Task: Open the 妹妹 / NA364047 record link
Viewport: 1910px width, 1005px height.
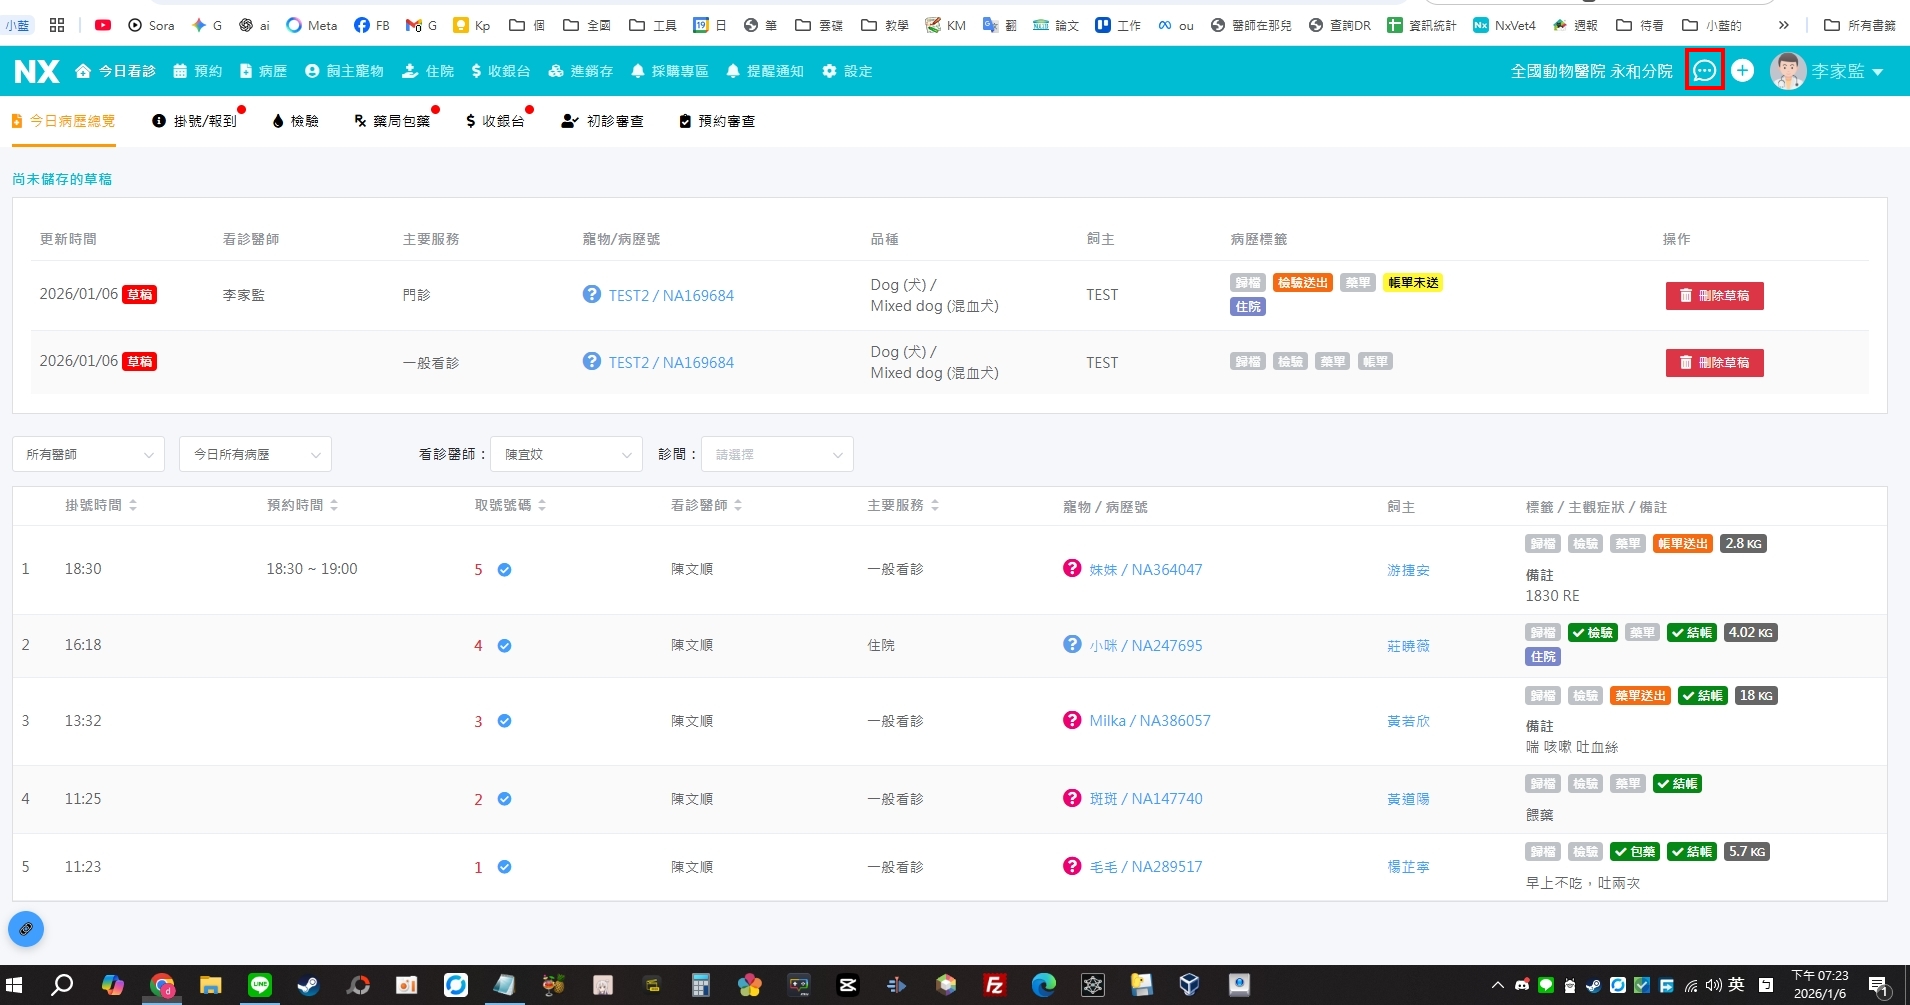Action: tap(1145, 570)
